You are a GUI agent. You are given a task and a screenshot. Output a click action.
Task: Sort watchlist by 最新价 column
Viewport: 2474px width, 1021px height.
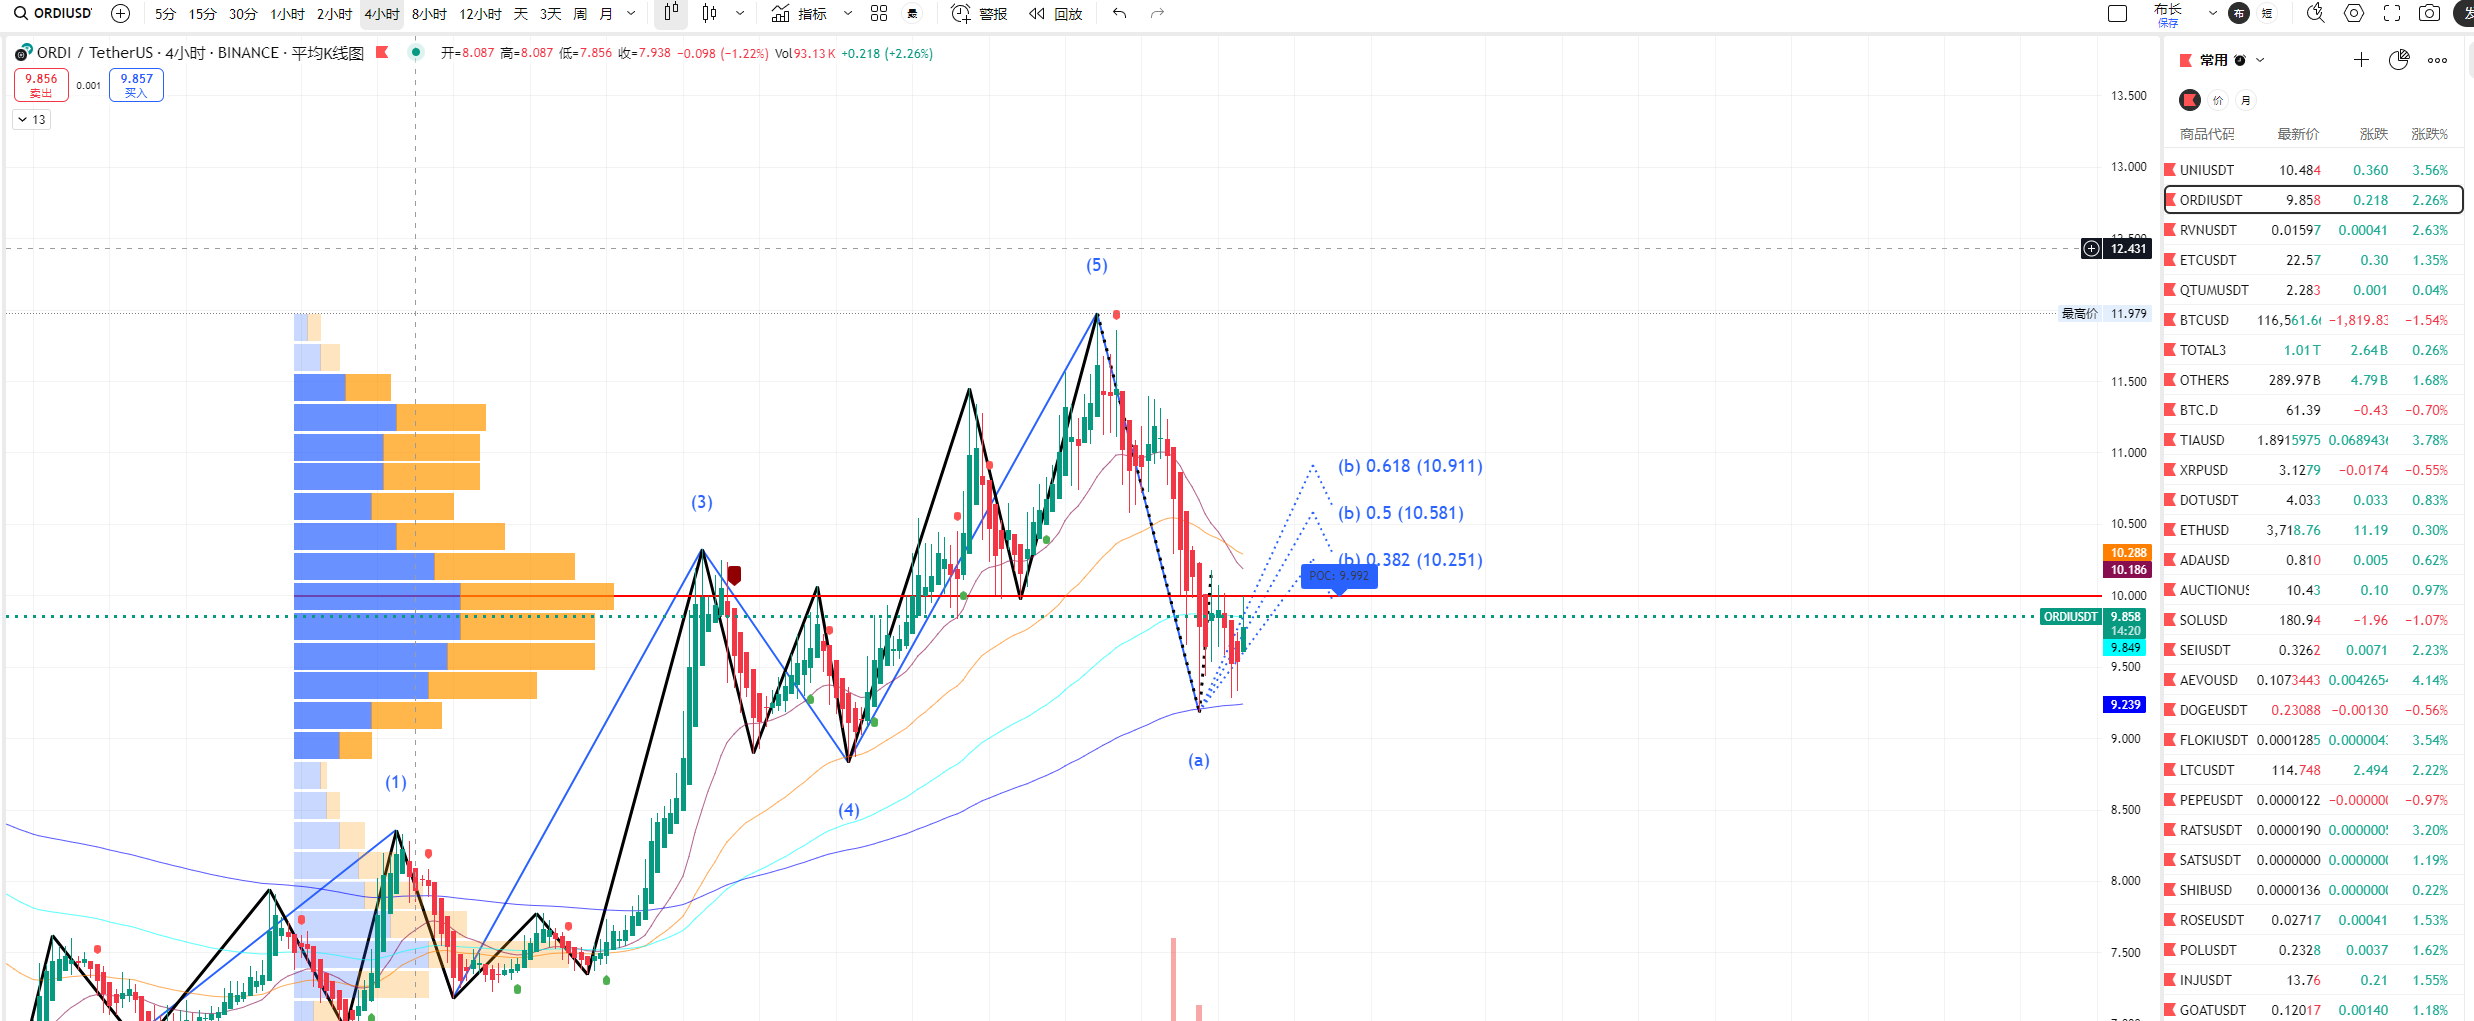click(2298, 134)
